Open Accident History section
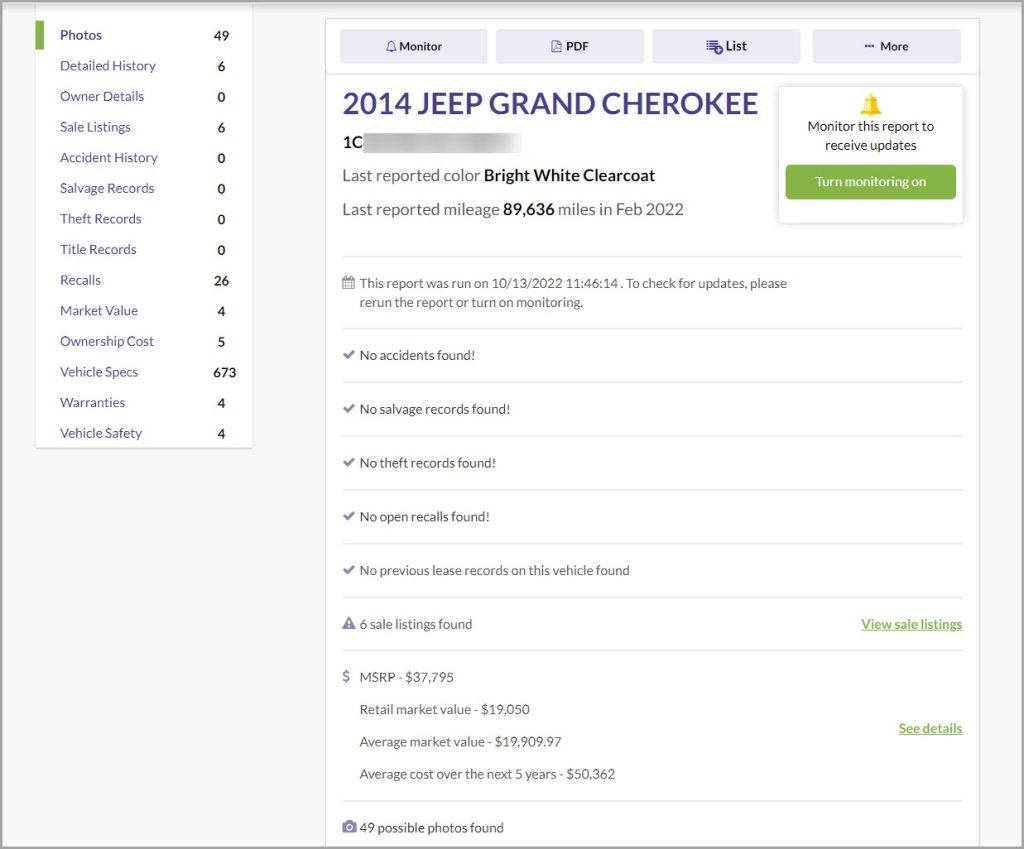Viewport: 1024px width, 849px height. click(x=109, y=158)
